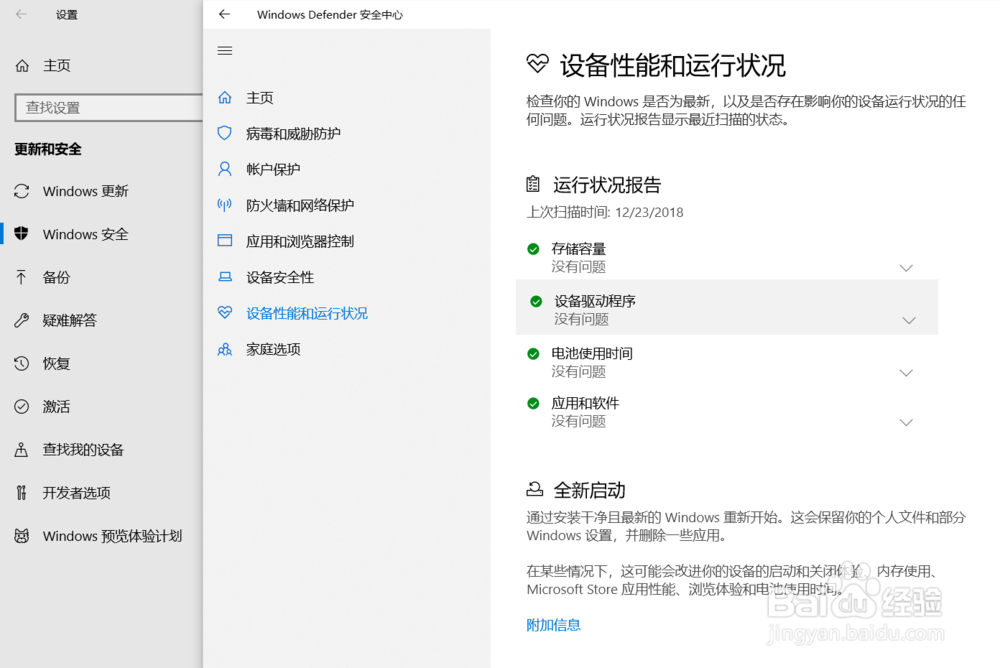Viewport: 1000px width, 668px height.
Task: Click the Settings home icon
Action: pyautogui.click(x=22, y=66)
